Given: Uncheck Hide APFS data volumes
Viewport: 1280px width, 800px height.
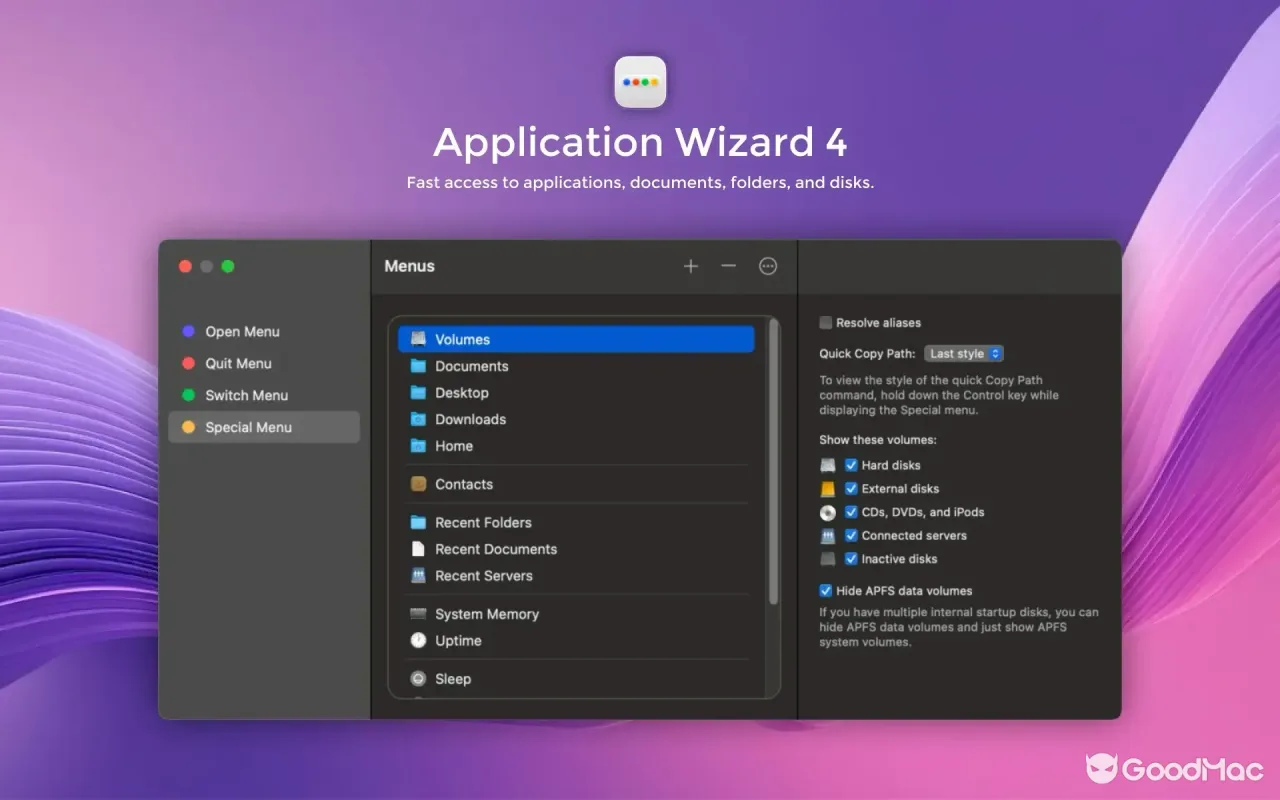Looking at the screenshot, I should (825, 591).
